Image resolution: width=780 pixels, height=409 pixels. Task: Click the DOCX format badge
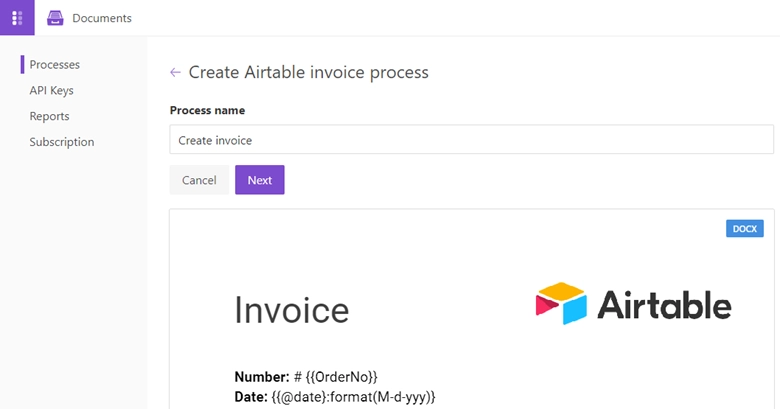[x=745, y=229]
